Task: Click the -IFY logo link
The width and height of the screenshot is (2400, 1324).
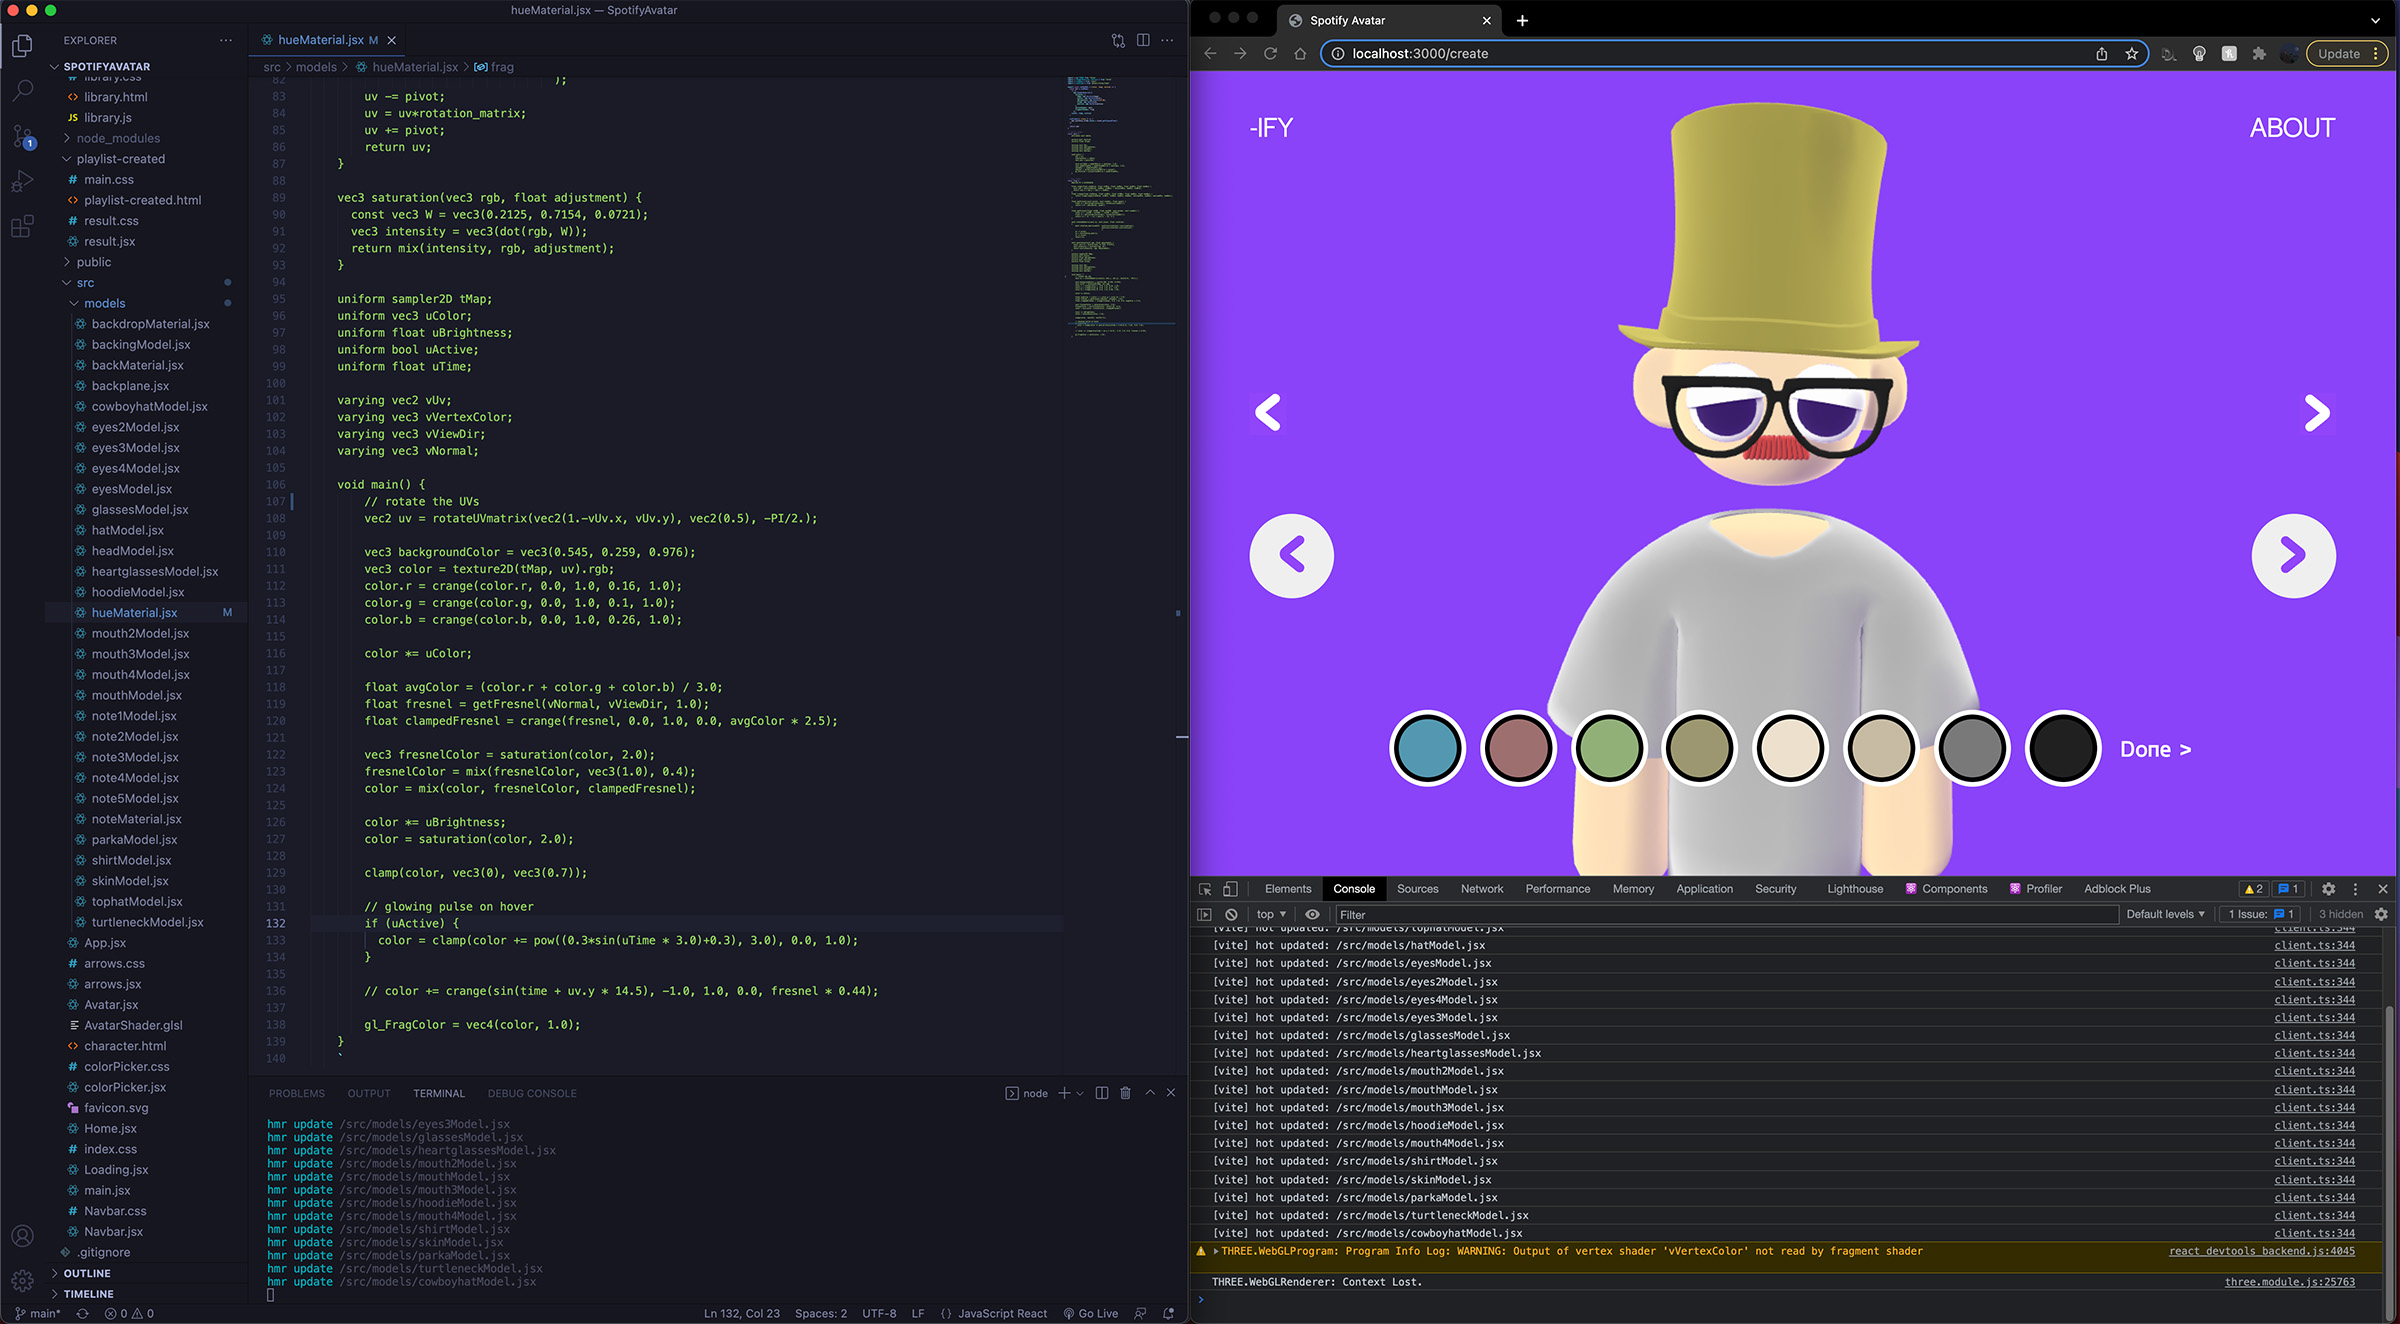Action: coord(1271,128)
